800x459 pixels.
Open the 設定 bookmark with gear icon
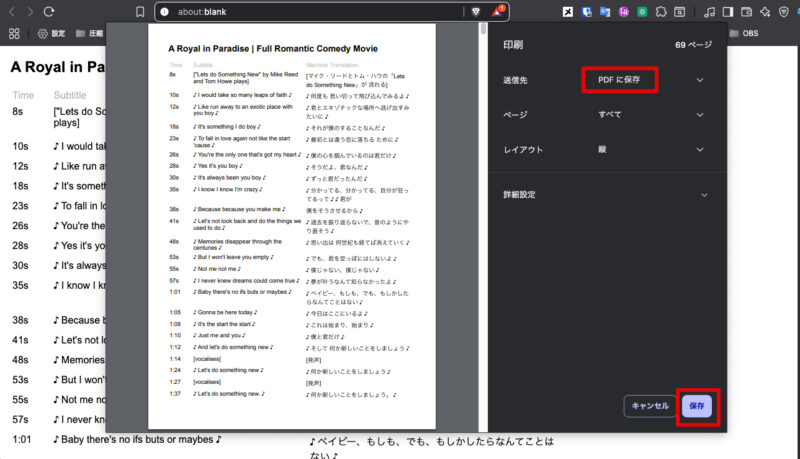click(52, 34)
